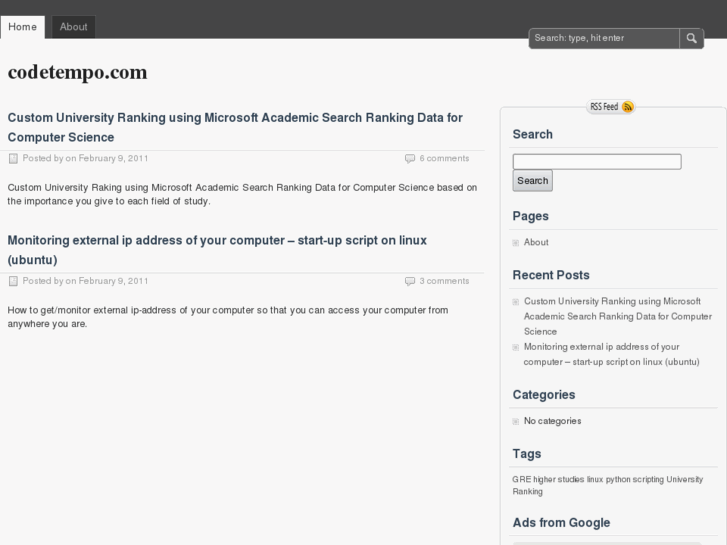The image size is (727, 545).
Task: Open Custom University Ranking post title
Action: point(235,127)
